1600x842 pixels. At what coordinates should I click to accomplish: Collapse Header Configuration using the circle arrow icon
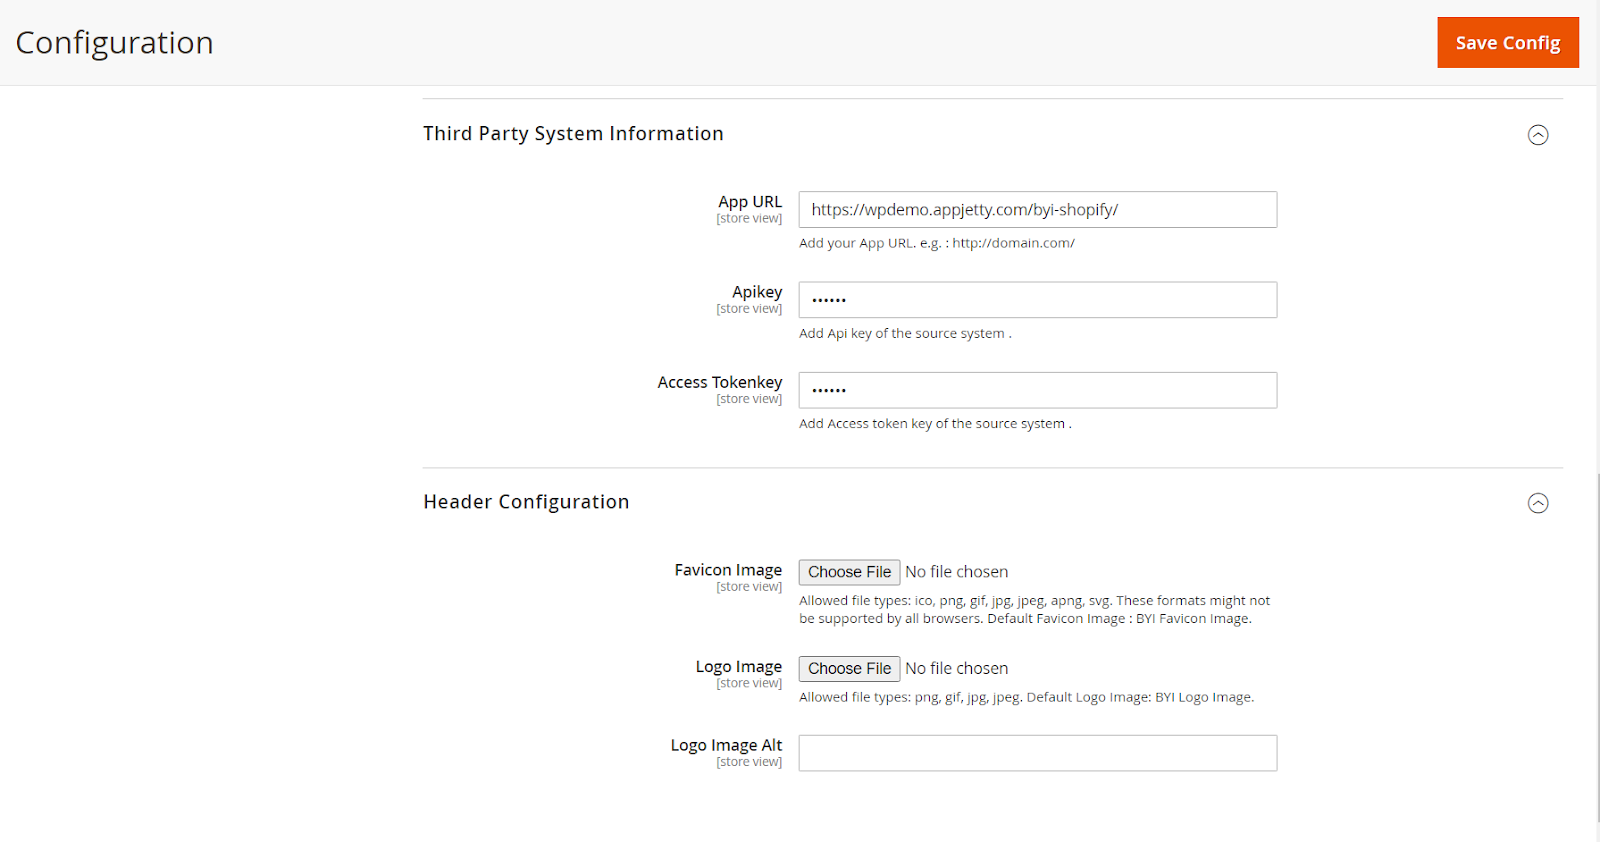[x=1538, y=503]
